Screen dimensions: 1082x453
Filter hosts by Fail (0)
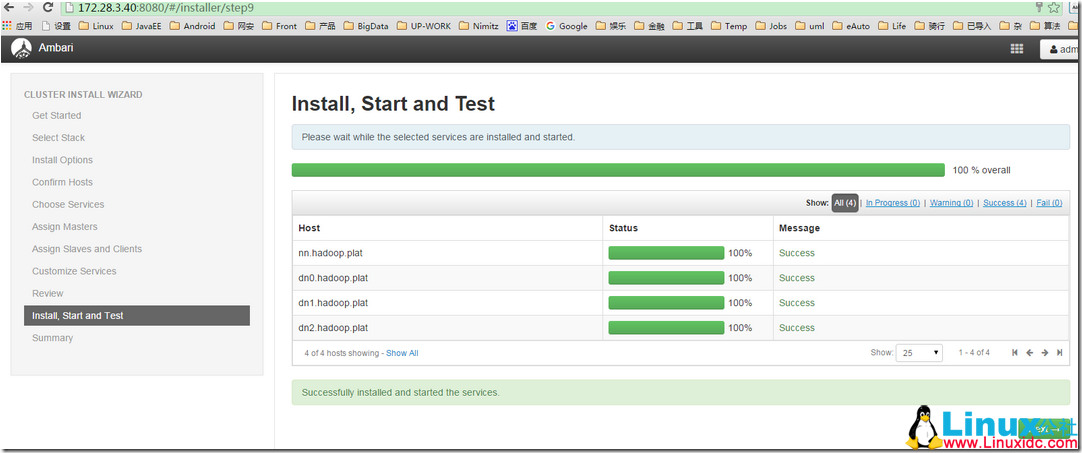pyautogui.click(x=1049, y=203)
